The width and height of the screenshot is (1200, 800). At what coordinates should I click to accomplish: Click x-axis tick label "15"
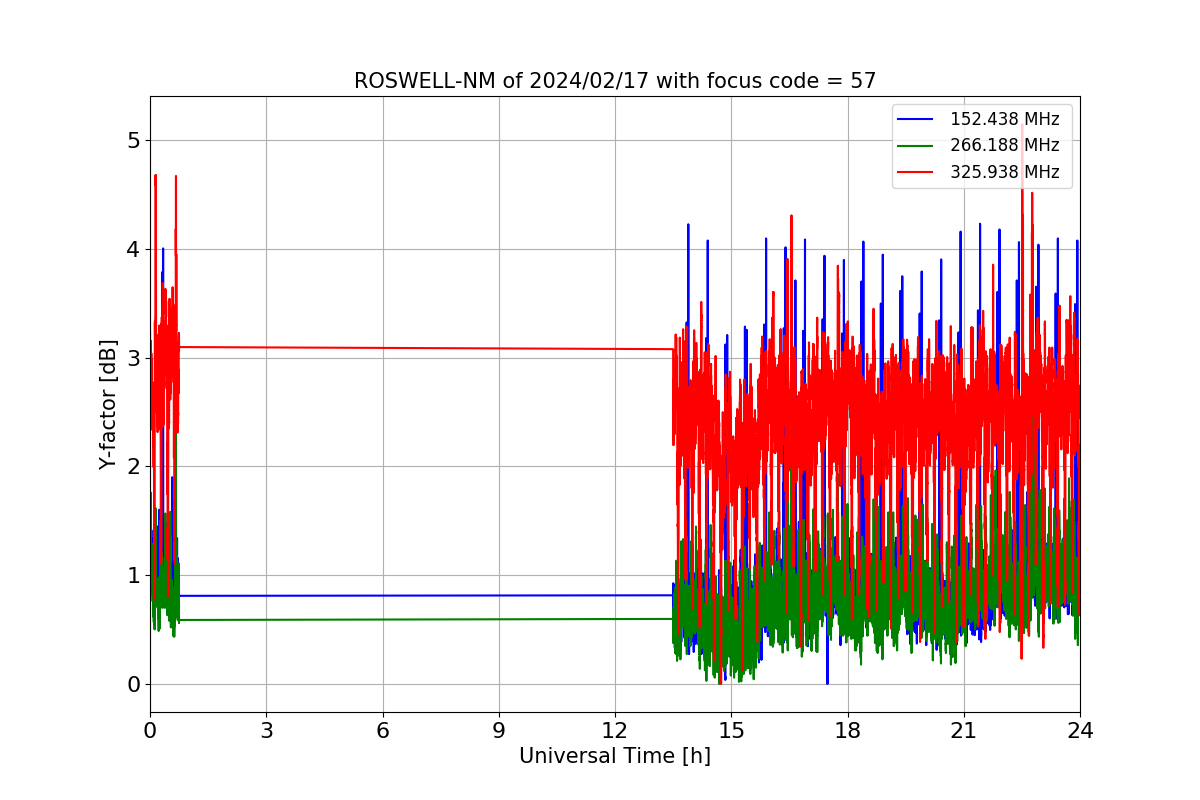coord(731,730)
